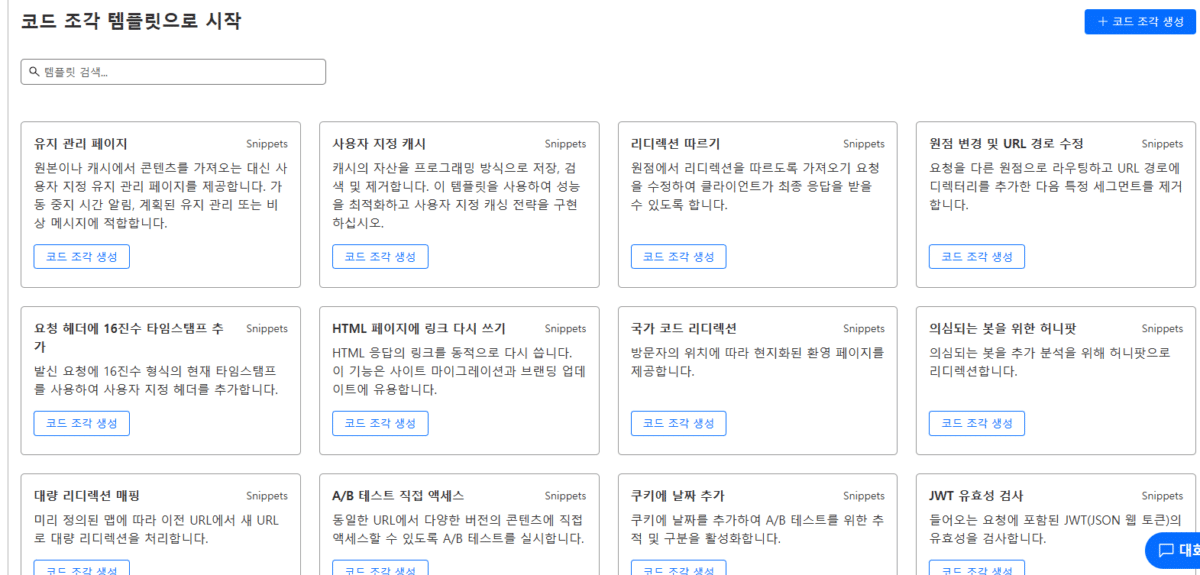Click the 템플릿 검색 search field

[173, 72]
